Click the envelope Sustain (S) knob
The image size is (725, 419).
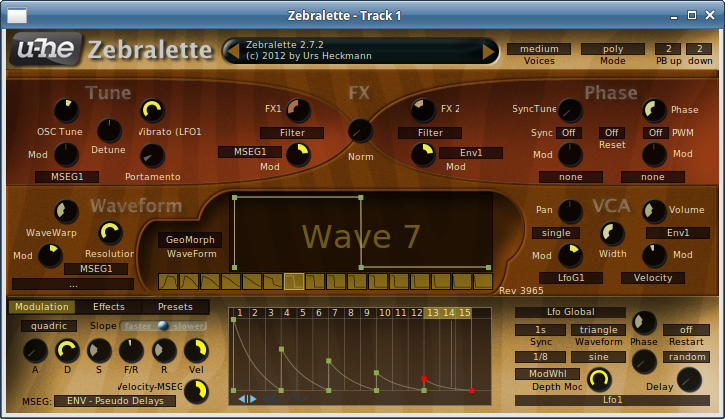(99, 351)
